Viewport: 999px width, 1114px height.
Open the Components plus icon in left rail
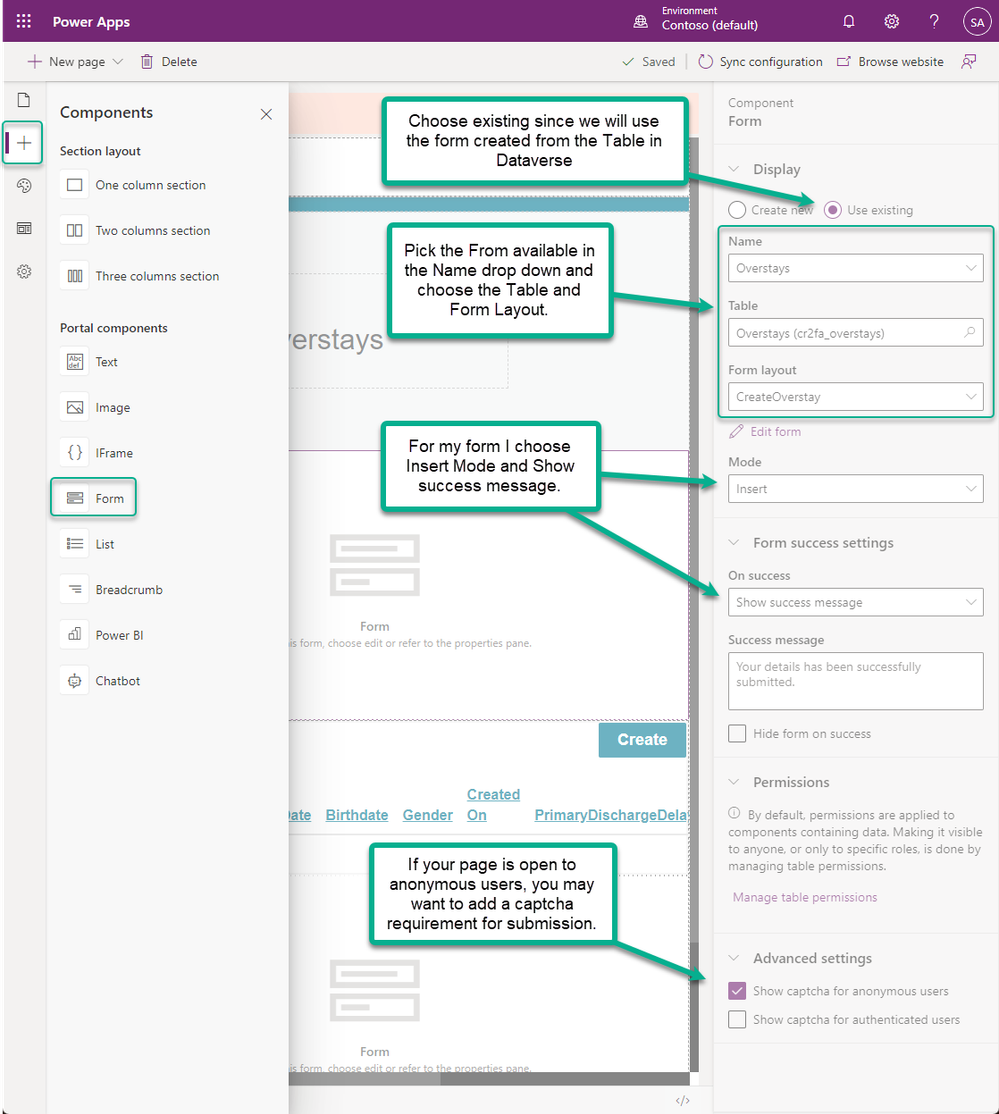click(23, 143)
